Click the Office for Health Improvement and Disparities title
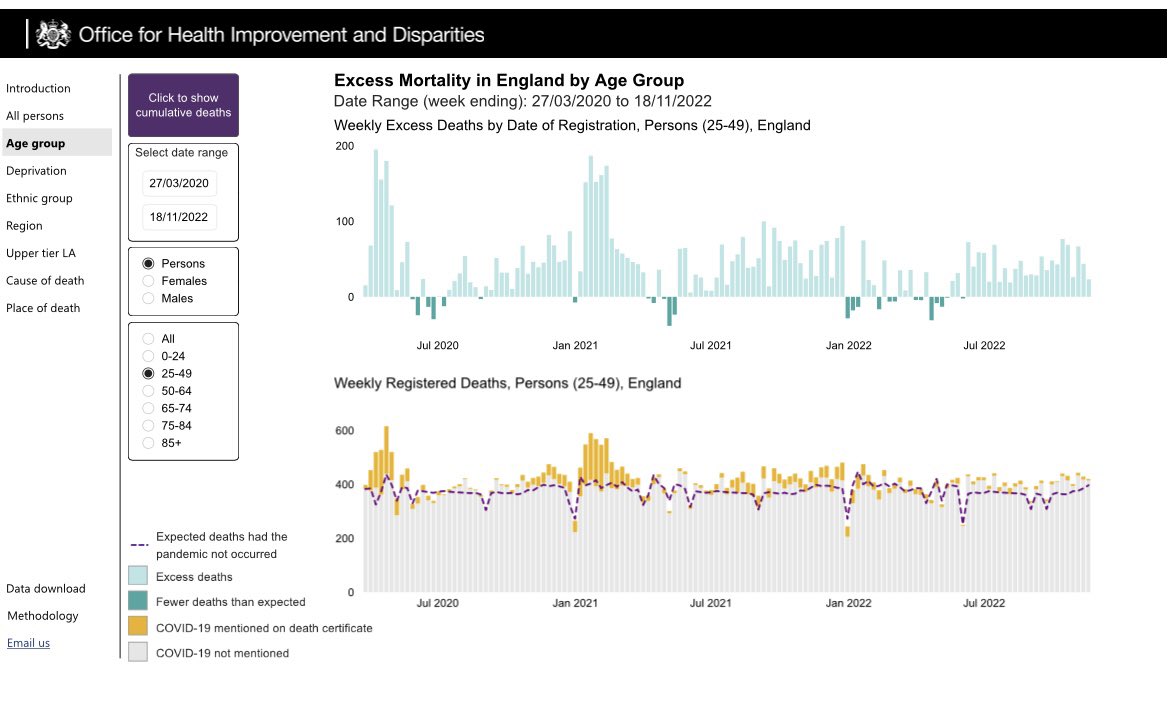The width and height of the screenshot is (1170, 720). tap(281, 35)
